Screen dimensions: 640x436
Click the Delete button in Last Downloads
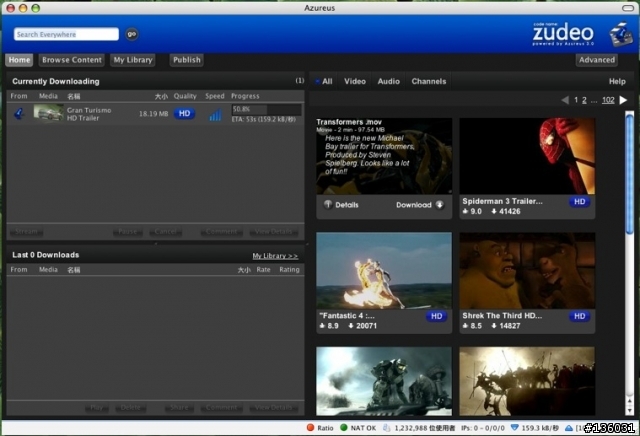click(131, 407)
